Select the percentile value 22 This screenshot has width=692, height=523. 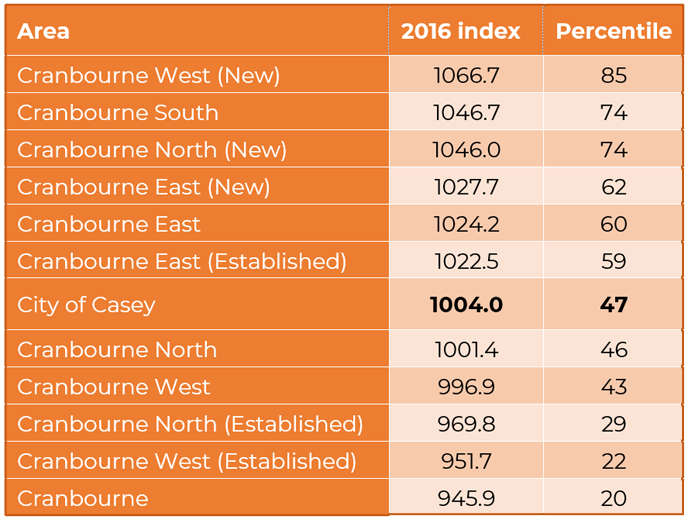coord(613,461)
